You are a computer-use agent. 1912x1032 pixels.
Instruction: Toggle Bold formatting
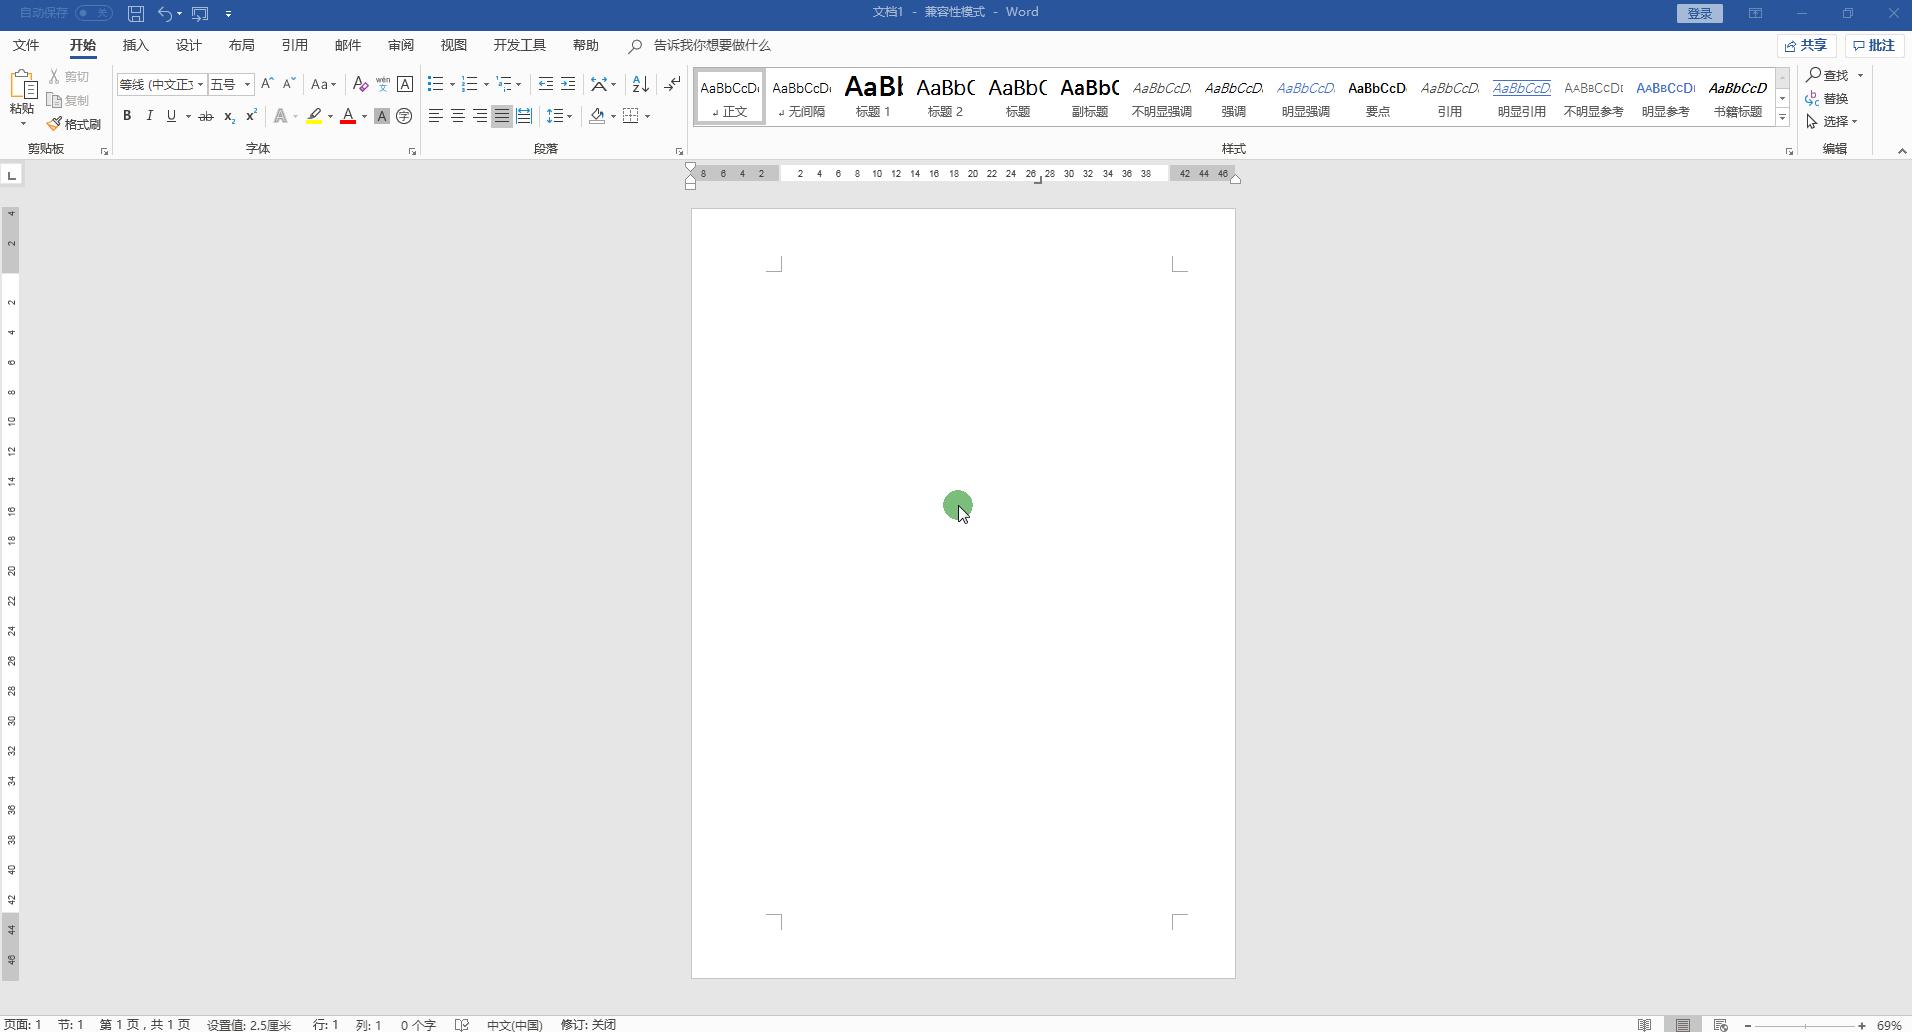(127, 116)
